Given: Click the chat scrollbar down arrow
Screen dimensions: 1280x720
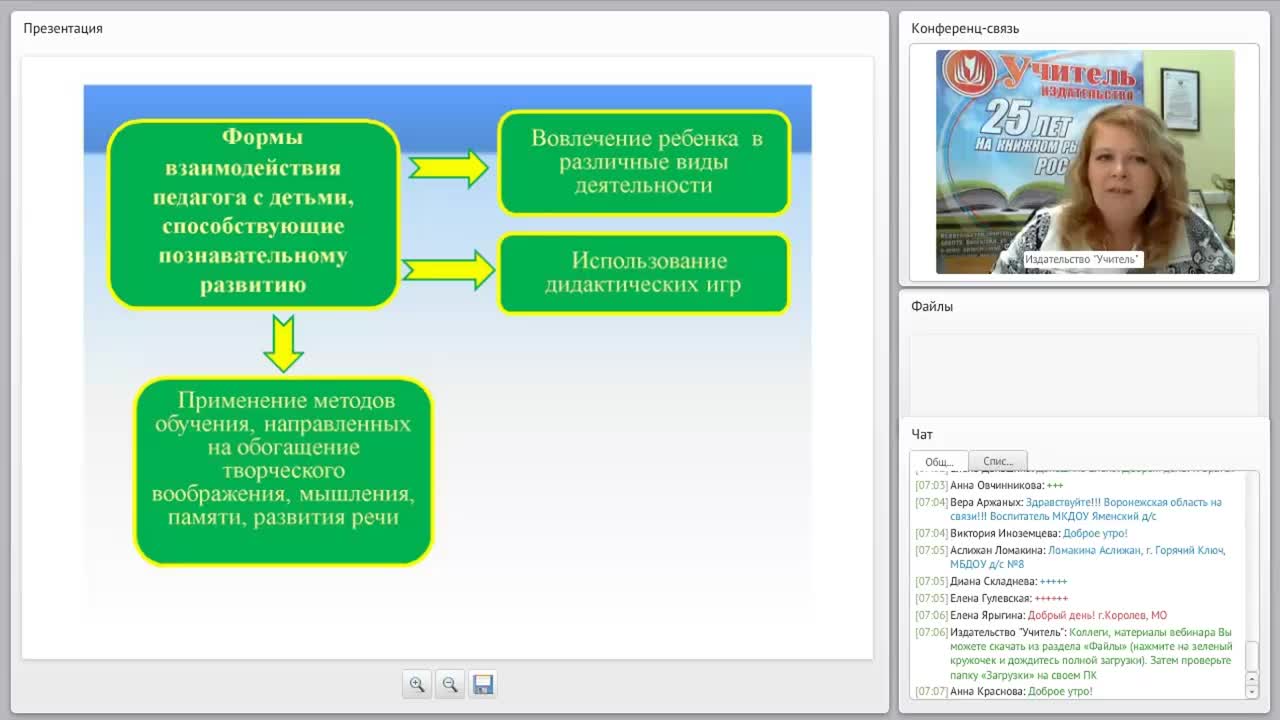Looking at the screenshot, I should (1252, 691).
